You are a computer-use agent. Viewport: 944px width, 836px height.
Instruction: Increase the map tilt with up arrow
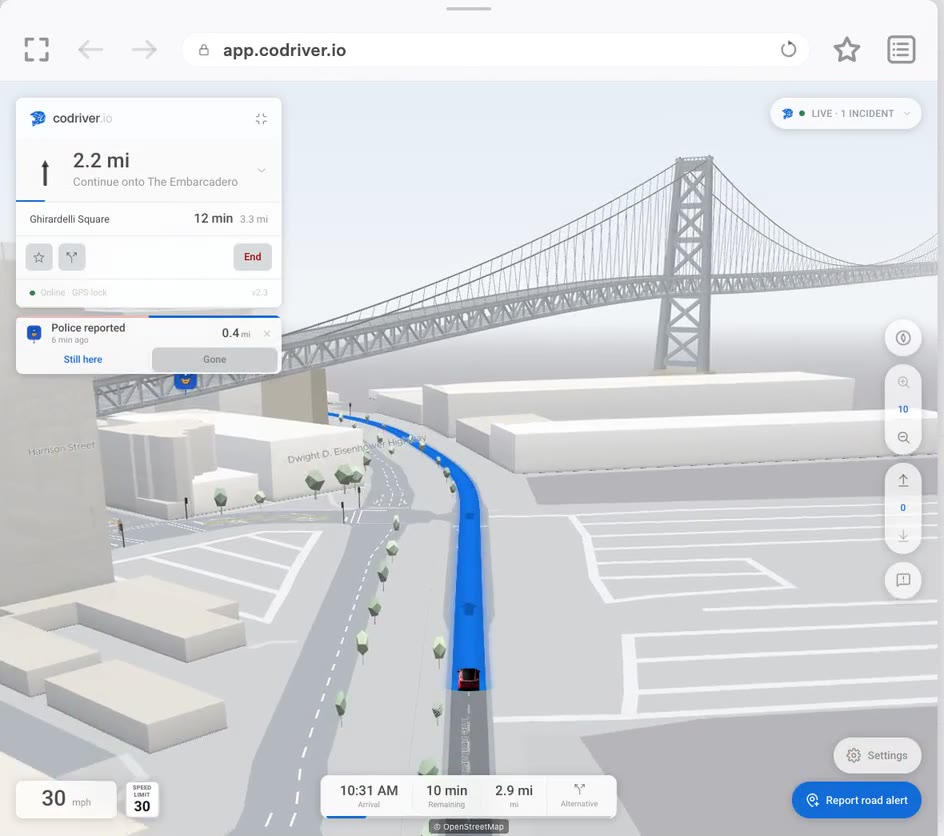pyautogui.click(x=902, y=480)
